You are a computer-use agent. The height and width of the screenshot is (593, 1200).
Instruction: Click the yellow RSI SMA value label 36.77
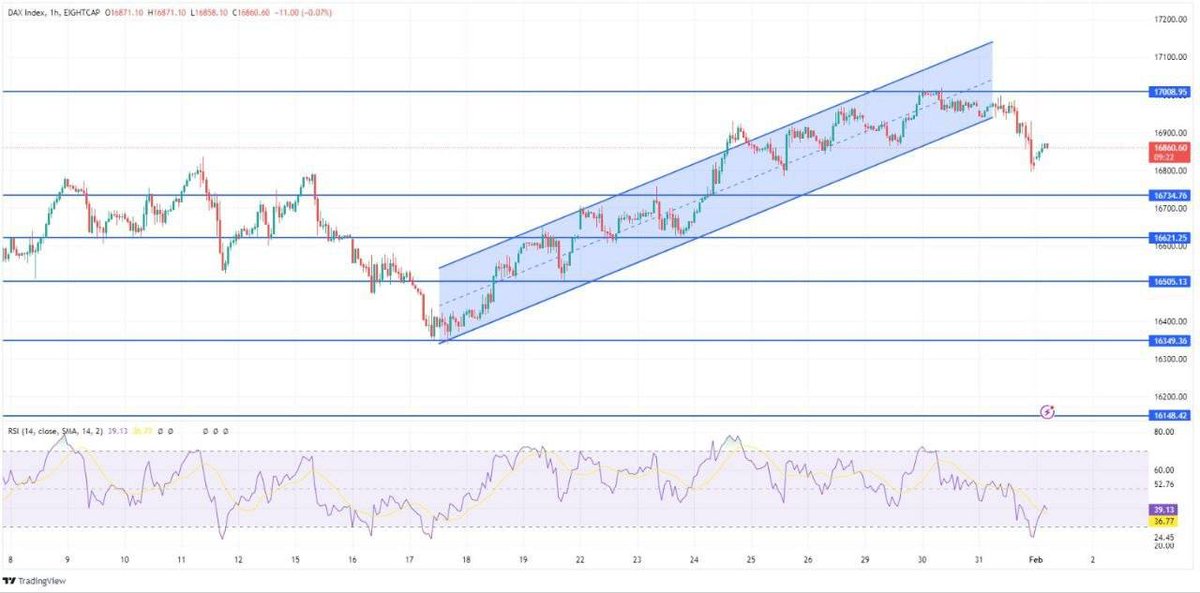pyautogui.click(x=1161, y=519)
